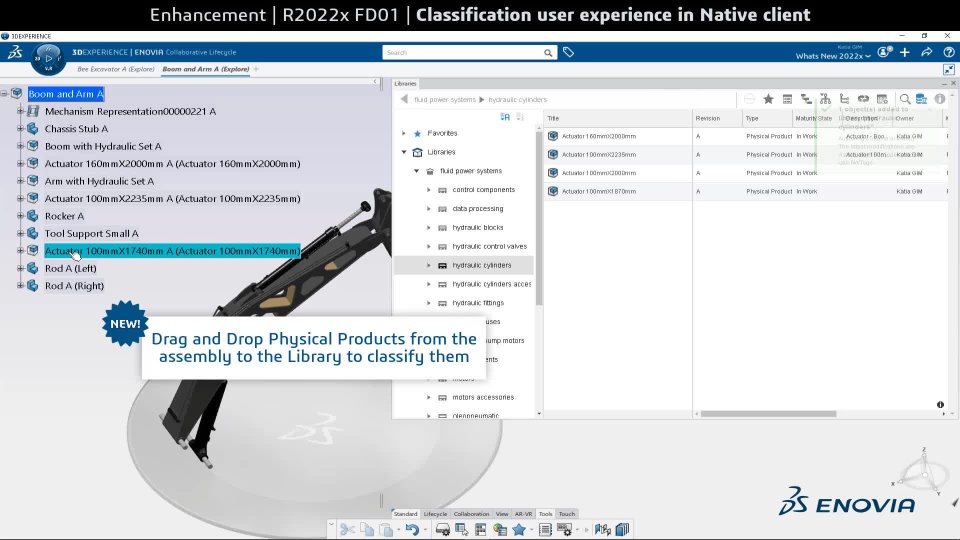Switch to the Bee Excavator A (Explore) tab

(x=116, y=69)
